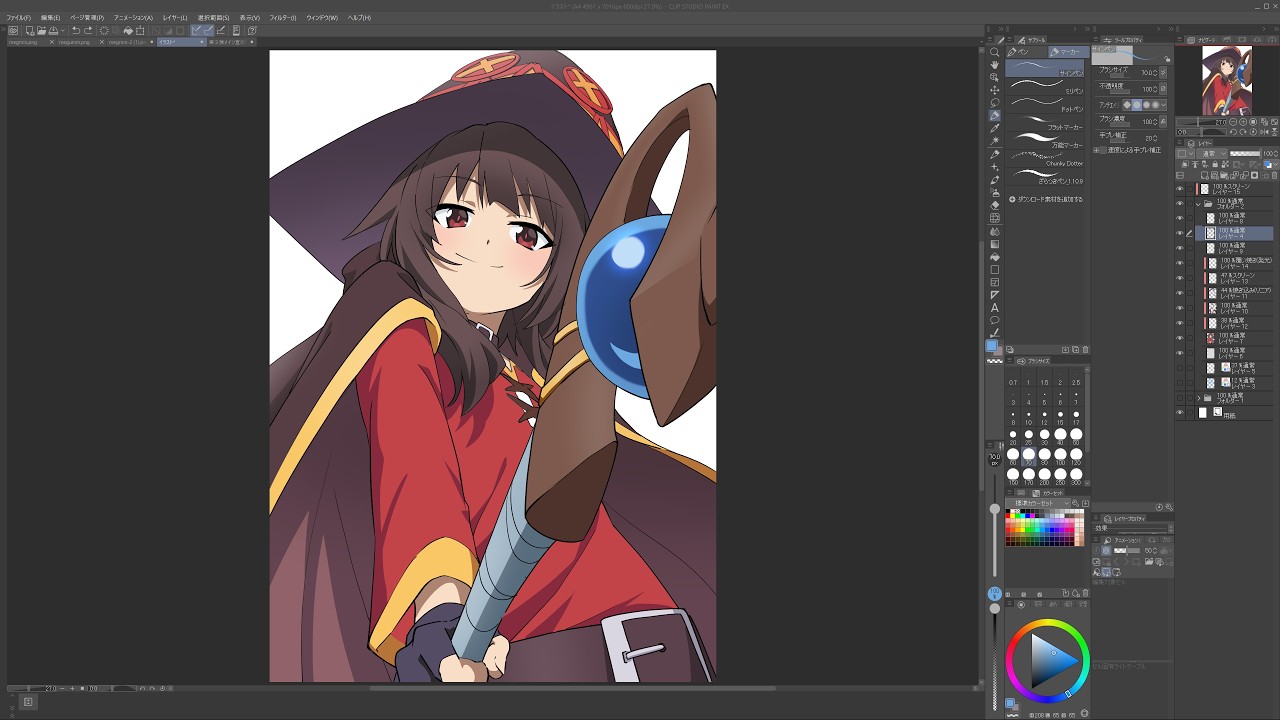Select the Zoom magnifier tool

[x=994, y=52]
